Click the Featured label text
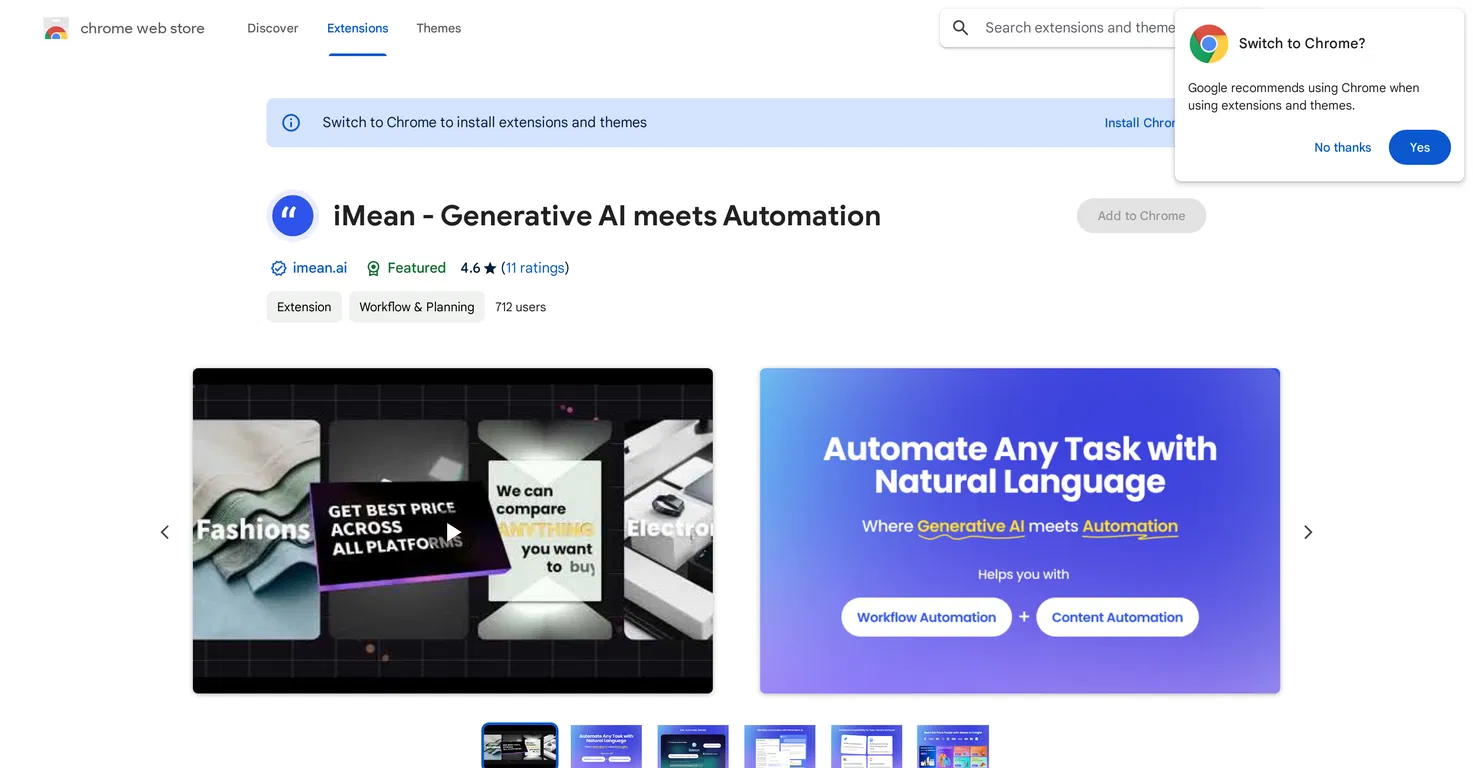 [417, 268]
